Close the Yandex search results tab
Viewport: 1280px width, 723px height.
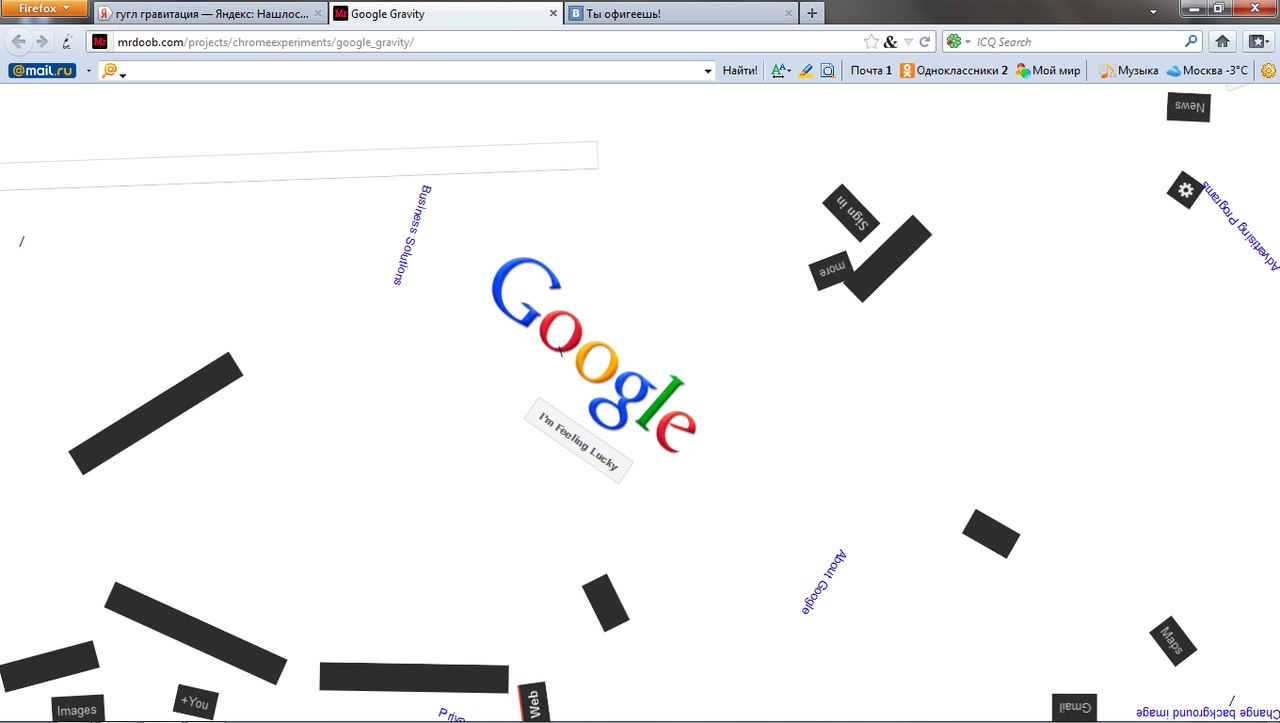pyautogui.click(x=319, y=14)
